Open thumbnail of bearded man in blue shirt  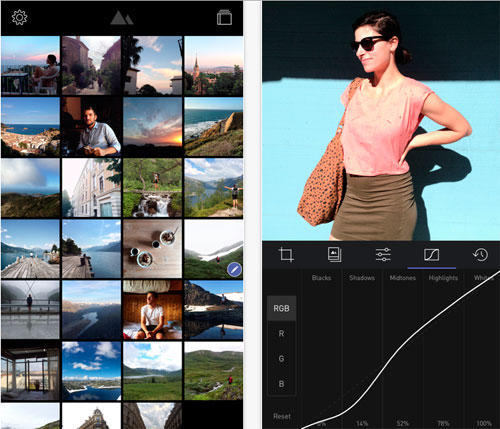[91, 127]
